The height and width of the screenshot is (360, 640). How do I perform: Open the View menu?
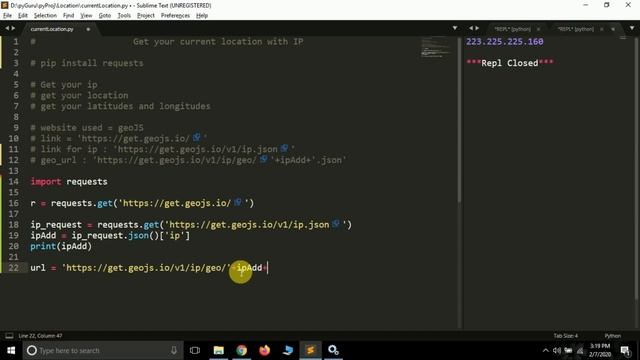pyautogui.click(x=86, y=16)
